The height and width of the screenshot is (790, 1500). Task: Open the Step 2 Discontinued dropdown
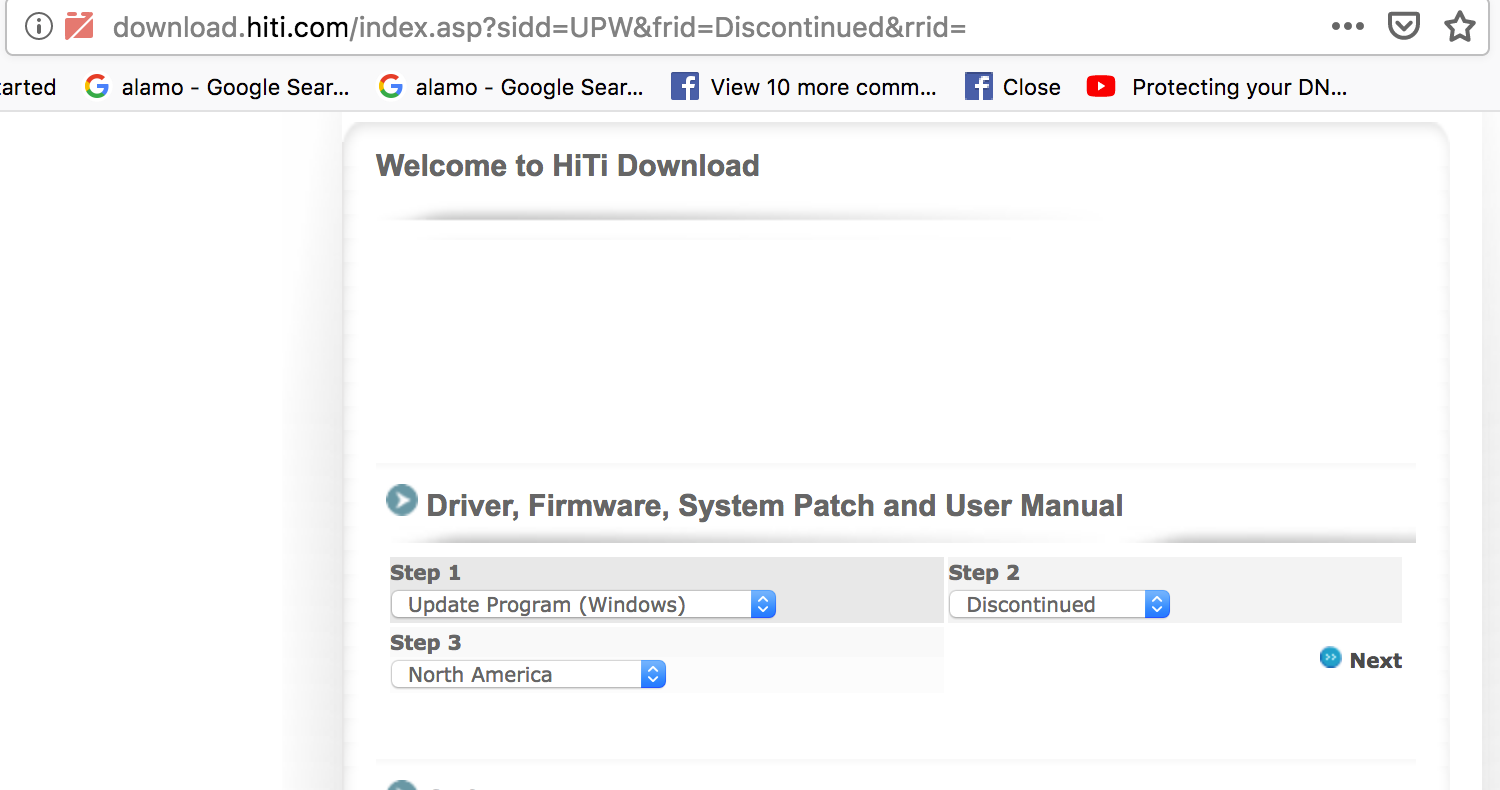pos(1059,604)
